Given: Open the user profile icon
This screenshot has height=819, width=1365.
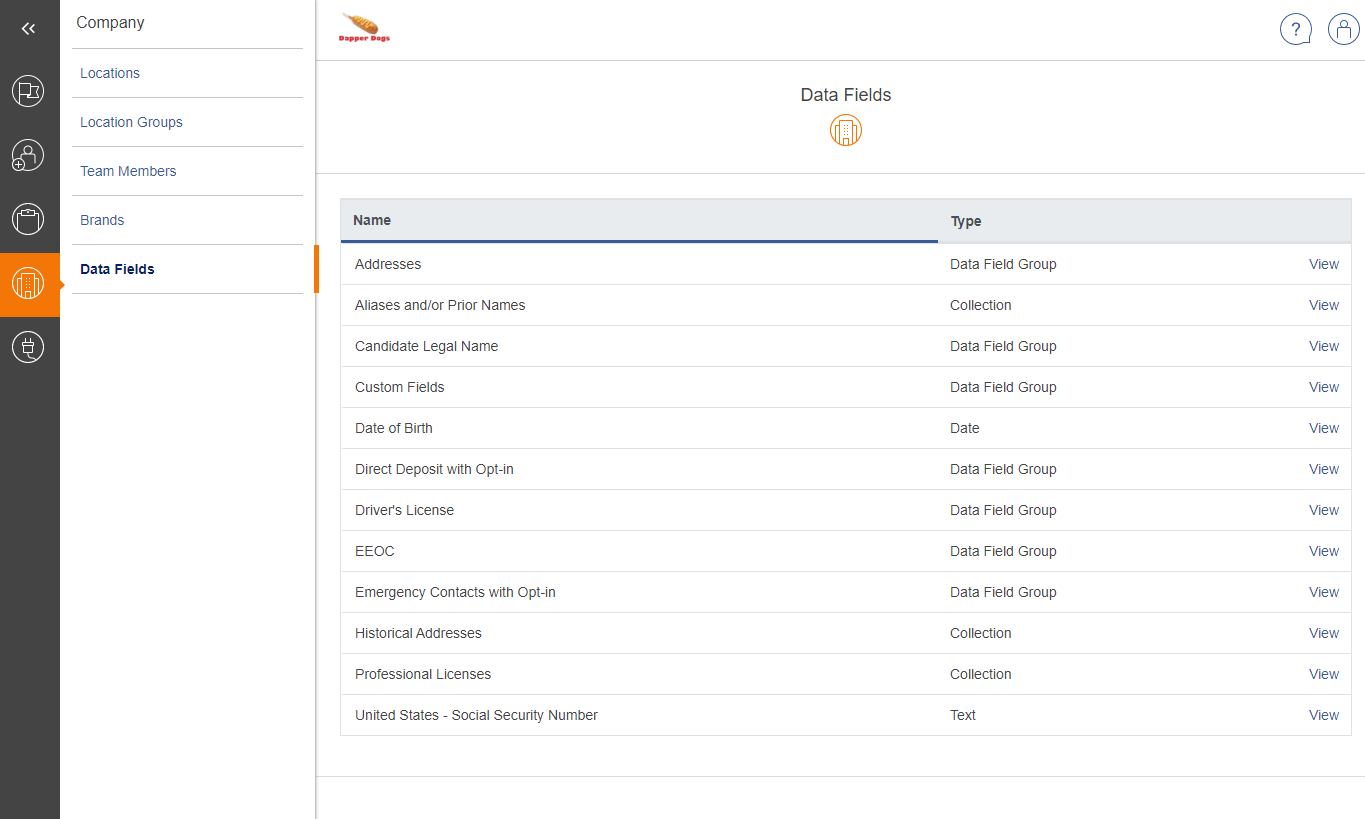Looking at the screenshot, I should 1343,29.
